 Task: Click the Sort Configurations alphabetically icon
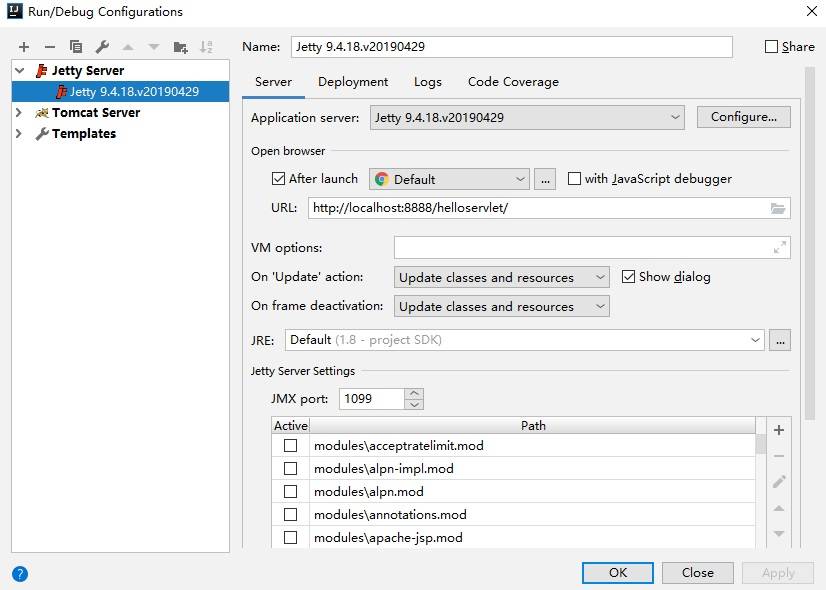tap(206, 47)
